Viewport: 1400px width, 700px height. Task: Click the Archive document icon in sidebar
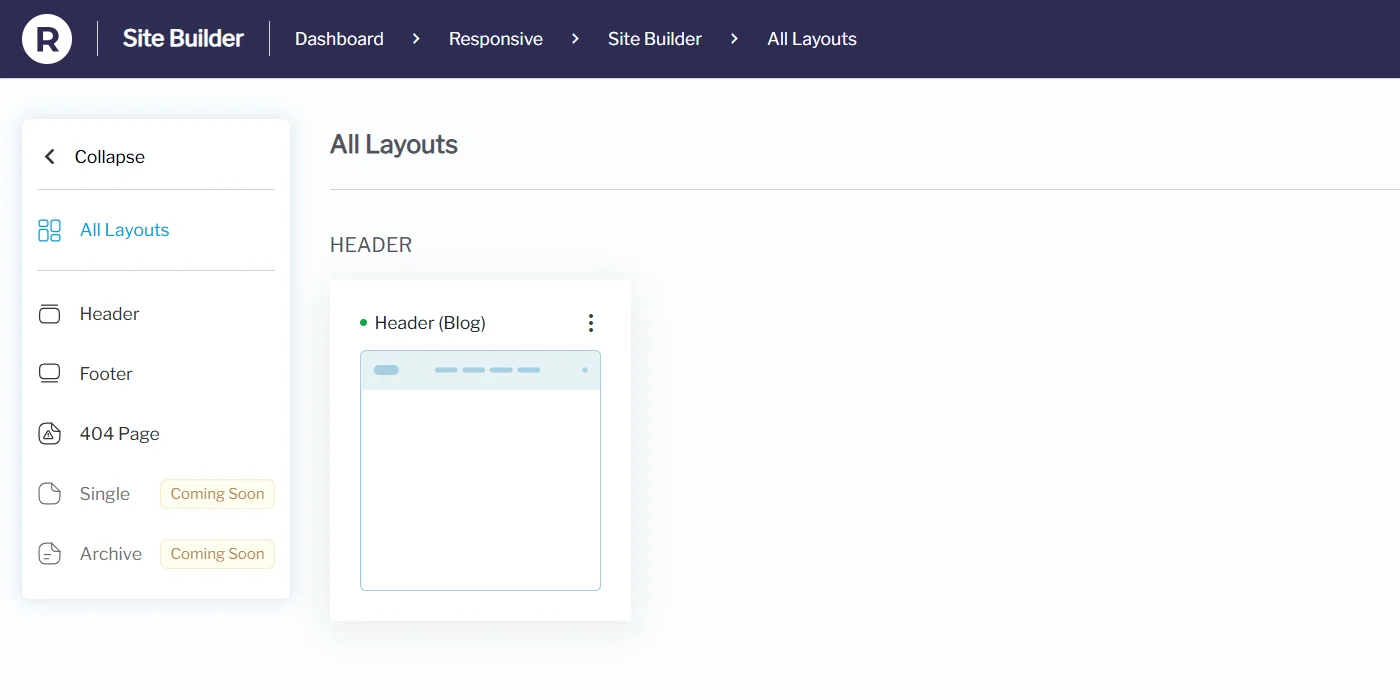[x=49, y=554]
